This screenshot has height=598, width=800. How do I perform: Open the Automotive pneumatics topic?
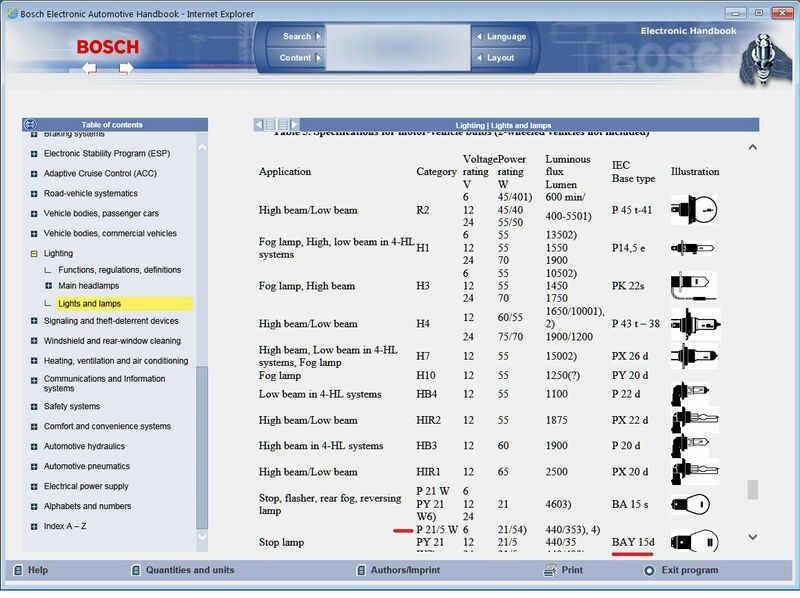pos(87,466)
